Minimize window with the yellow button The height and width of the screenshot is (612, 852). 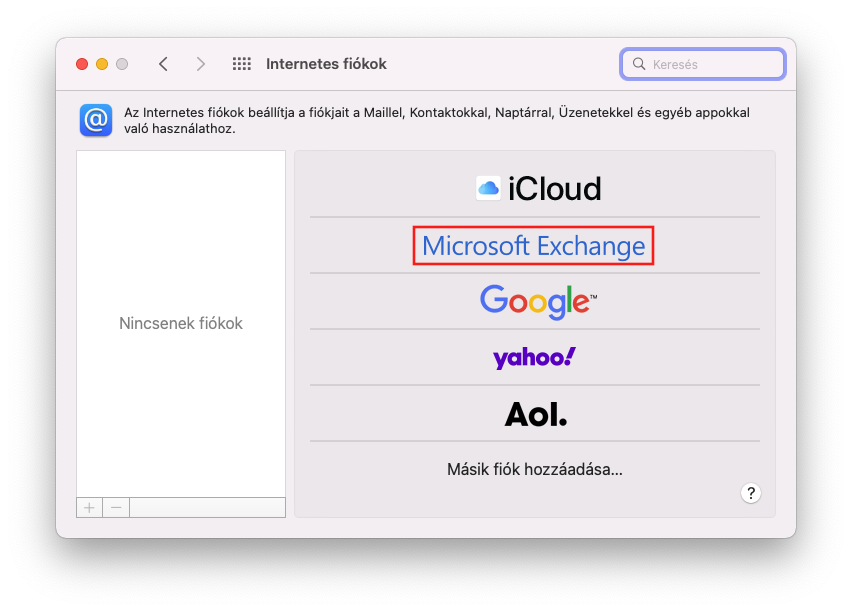tap(102, 64)
